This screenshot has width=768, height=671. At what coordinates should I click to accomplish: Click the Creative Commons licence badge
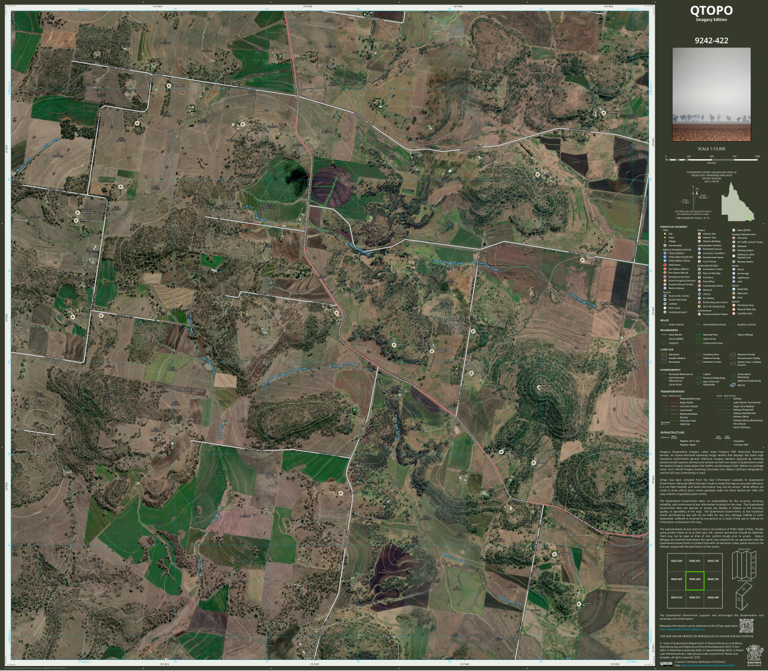click(666, 664)
